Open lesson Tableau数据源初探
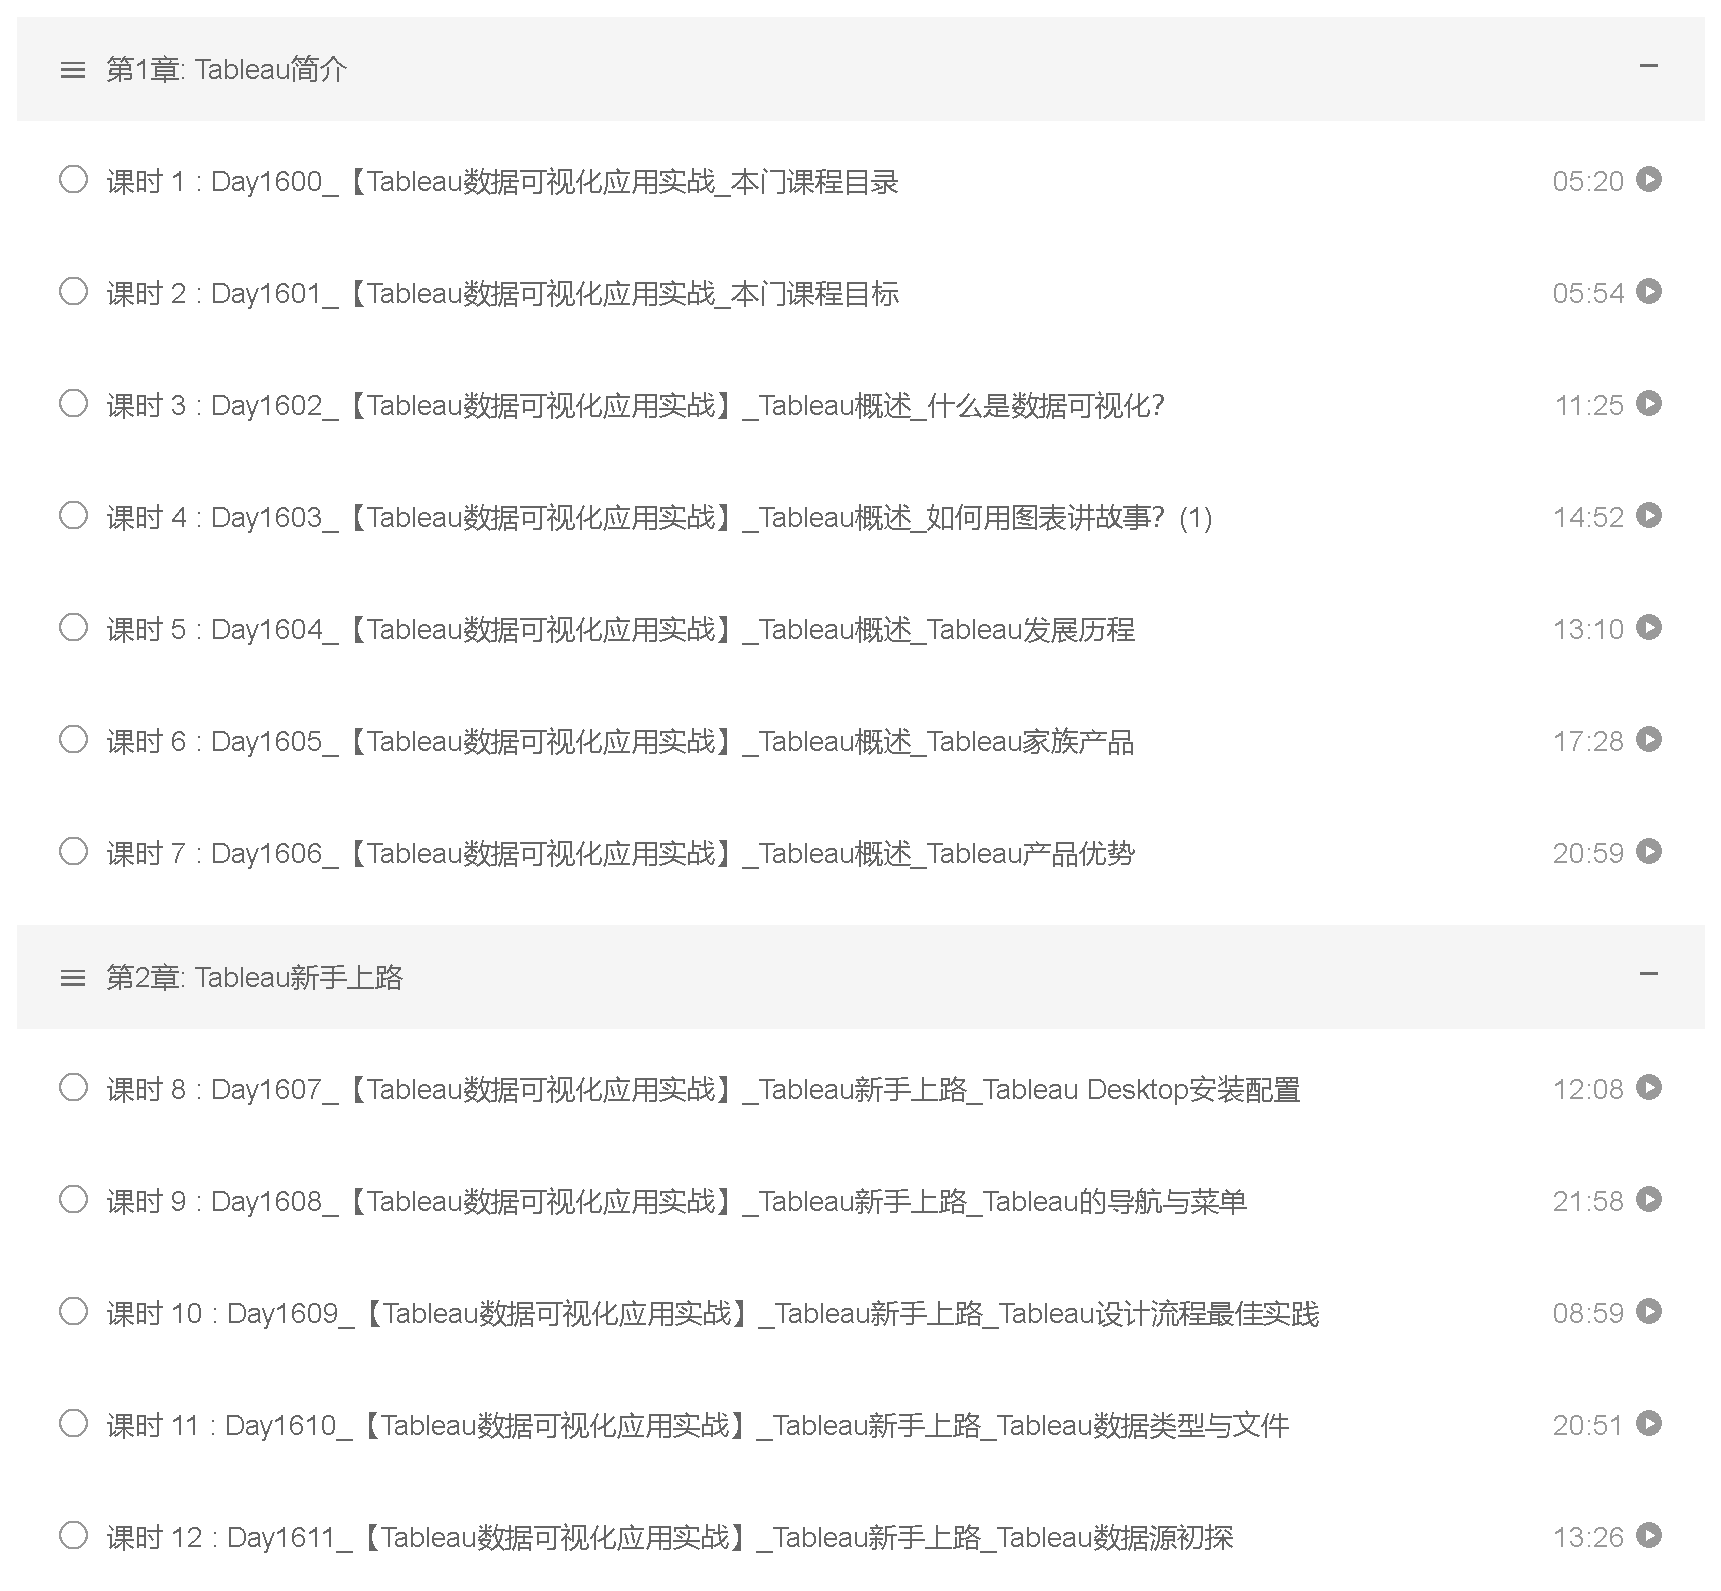This screenshot has width=1721, height=1591. [669, 1538]
